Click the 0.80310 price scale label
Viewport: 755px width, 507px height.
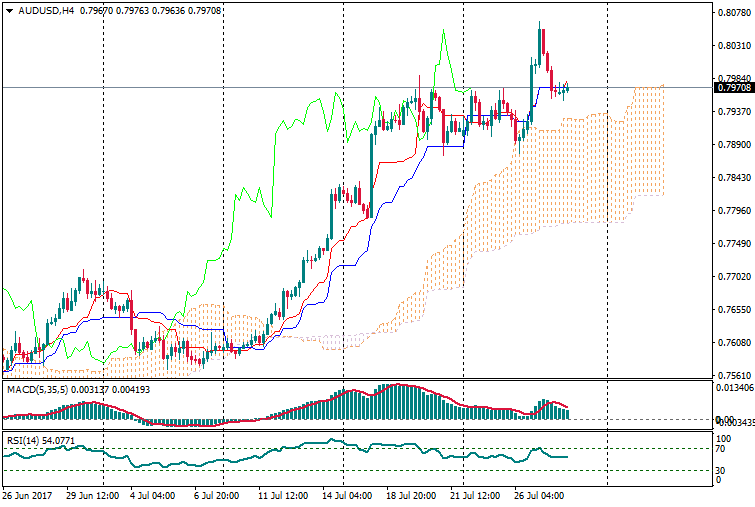[732, 46]
